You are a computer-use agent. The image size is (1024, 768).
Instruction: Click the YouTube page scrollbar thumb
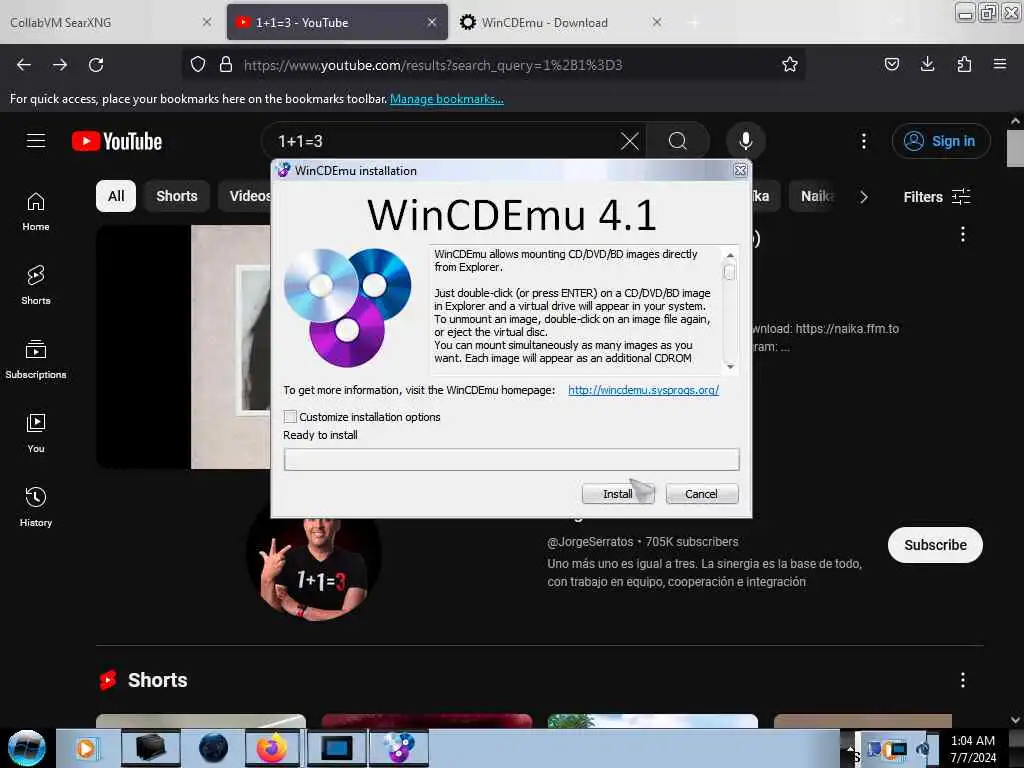tap(1015, 148)
